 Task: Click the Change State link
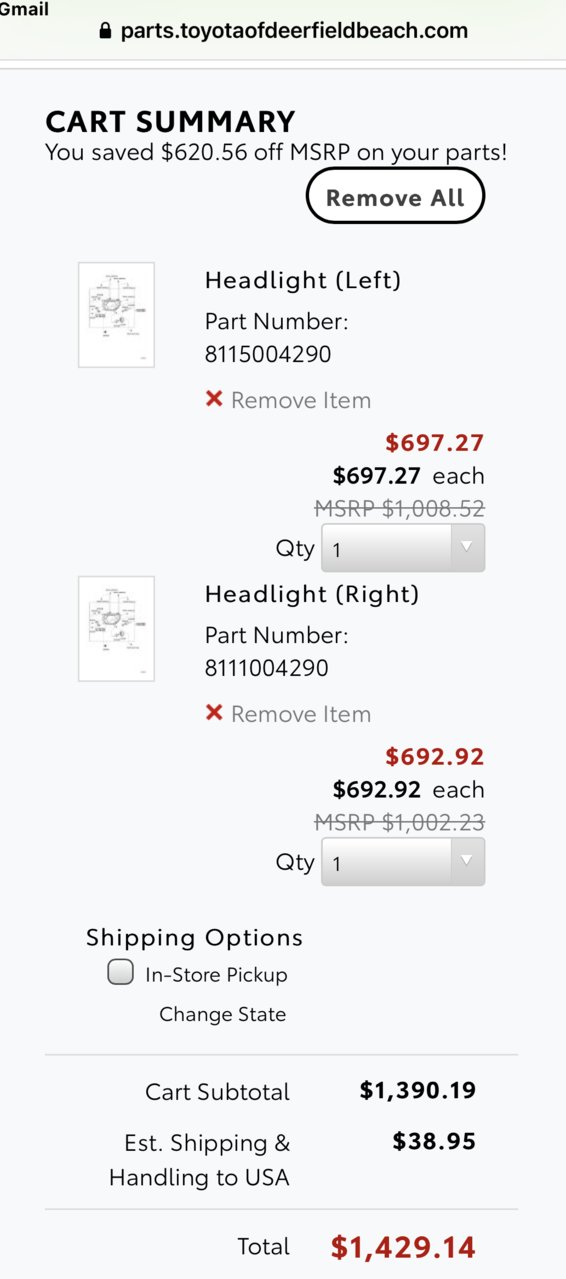pyautogui.click(x=223, y=1014)
